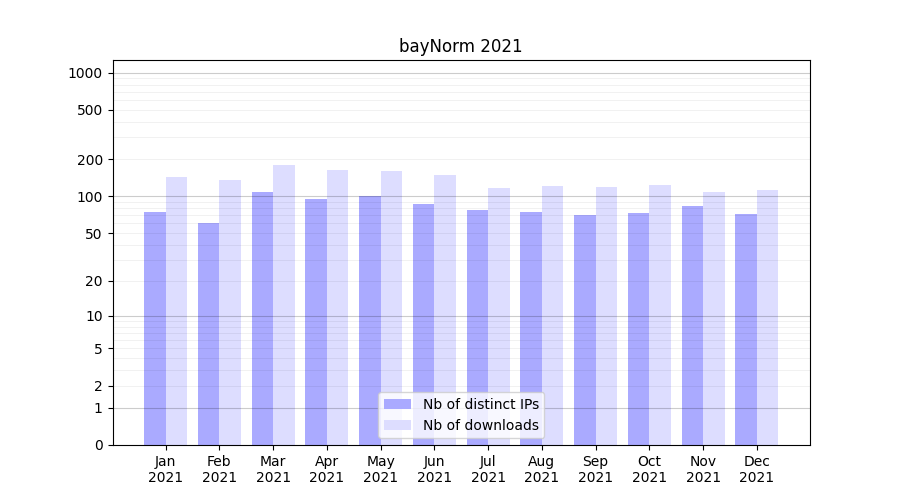This screenshot has width=900, height=500.
Task: Click the chart title bayNorm 2021
Action: (460, 46)
